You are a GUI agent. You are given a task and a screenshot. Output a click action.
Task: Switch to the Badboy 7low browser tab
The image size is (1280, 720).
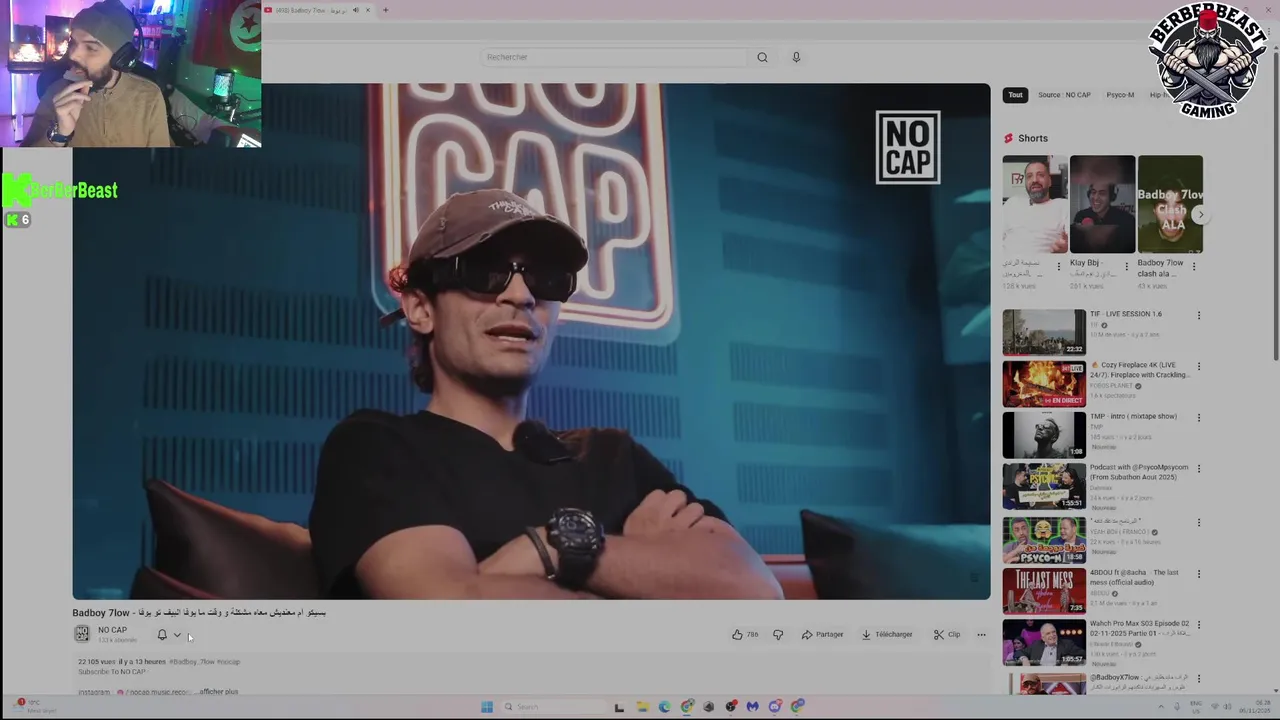(310, 10)
